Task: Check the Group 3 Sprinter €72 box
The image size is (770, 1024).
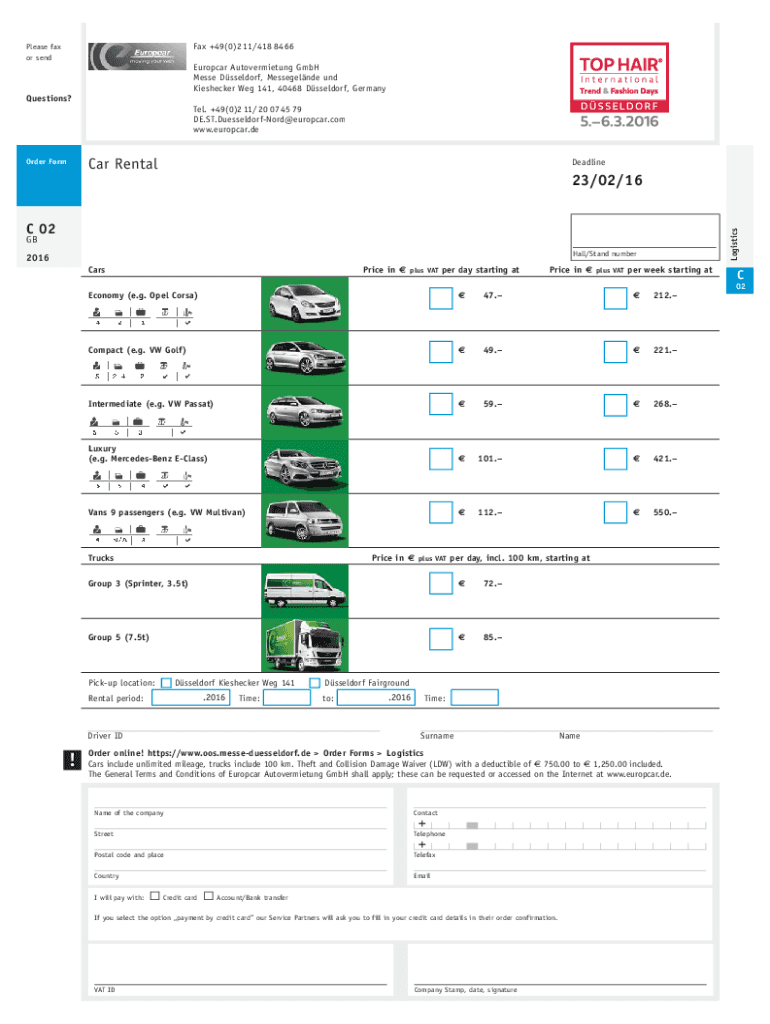Action: [x=441, y=583]
